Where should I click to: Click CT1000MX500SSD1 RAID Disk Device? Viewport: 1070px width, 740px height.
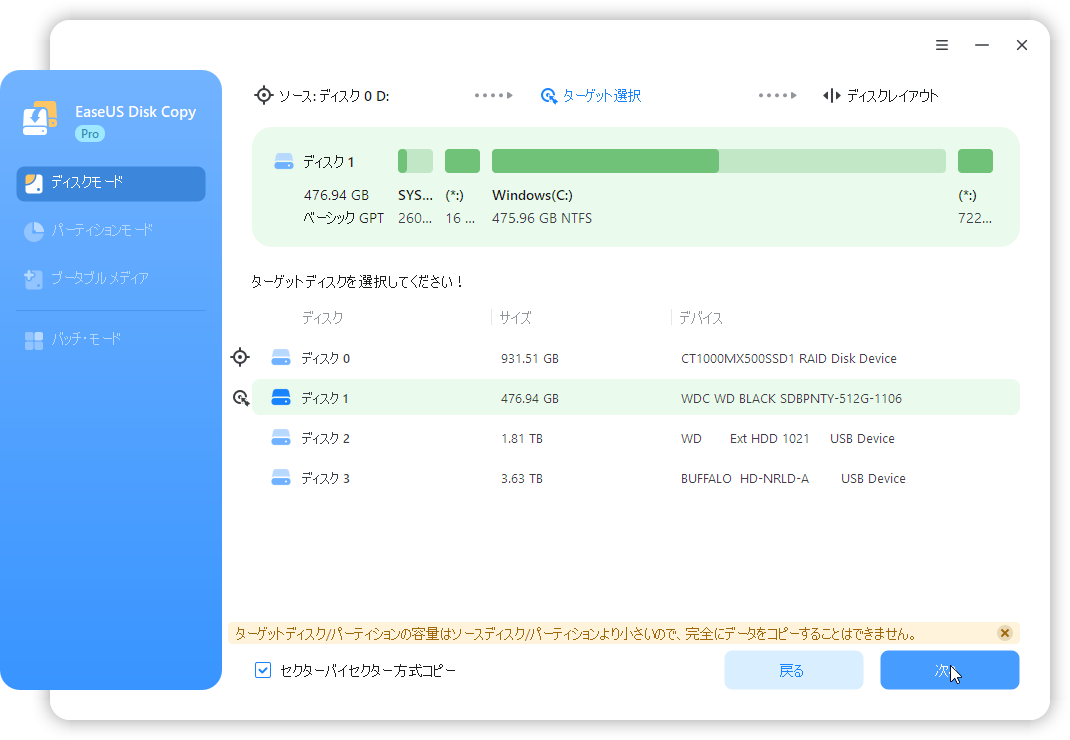point(789,358)
